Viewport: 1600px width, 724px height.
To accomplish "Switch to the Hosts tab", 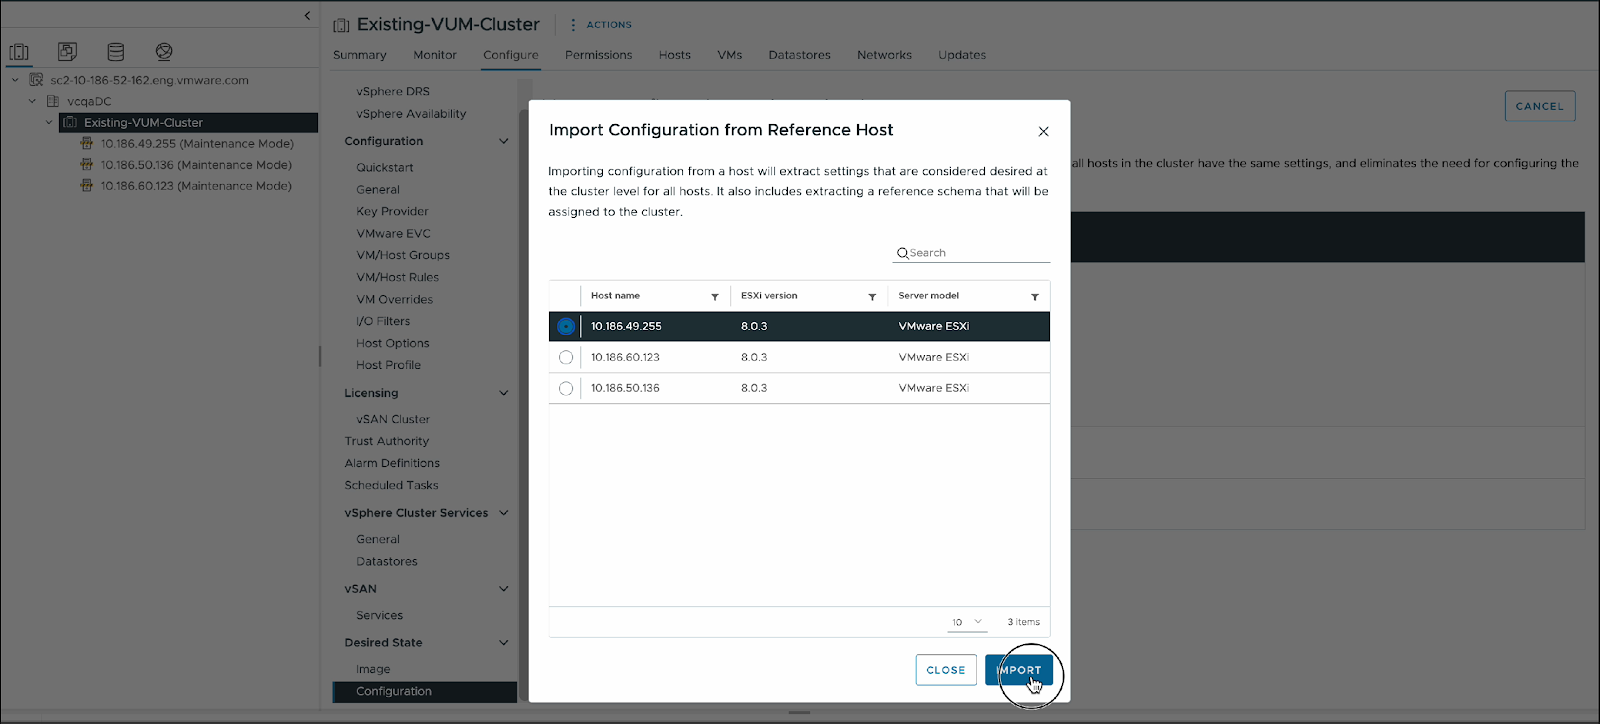I will tap(675, 55).
